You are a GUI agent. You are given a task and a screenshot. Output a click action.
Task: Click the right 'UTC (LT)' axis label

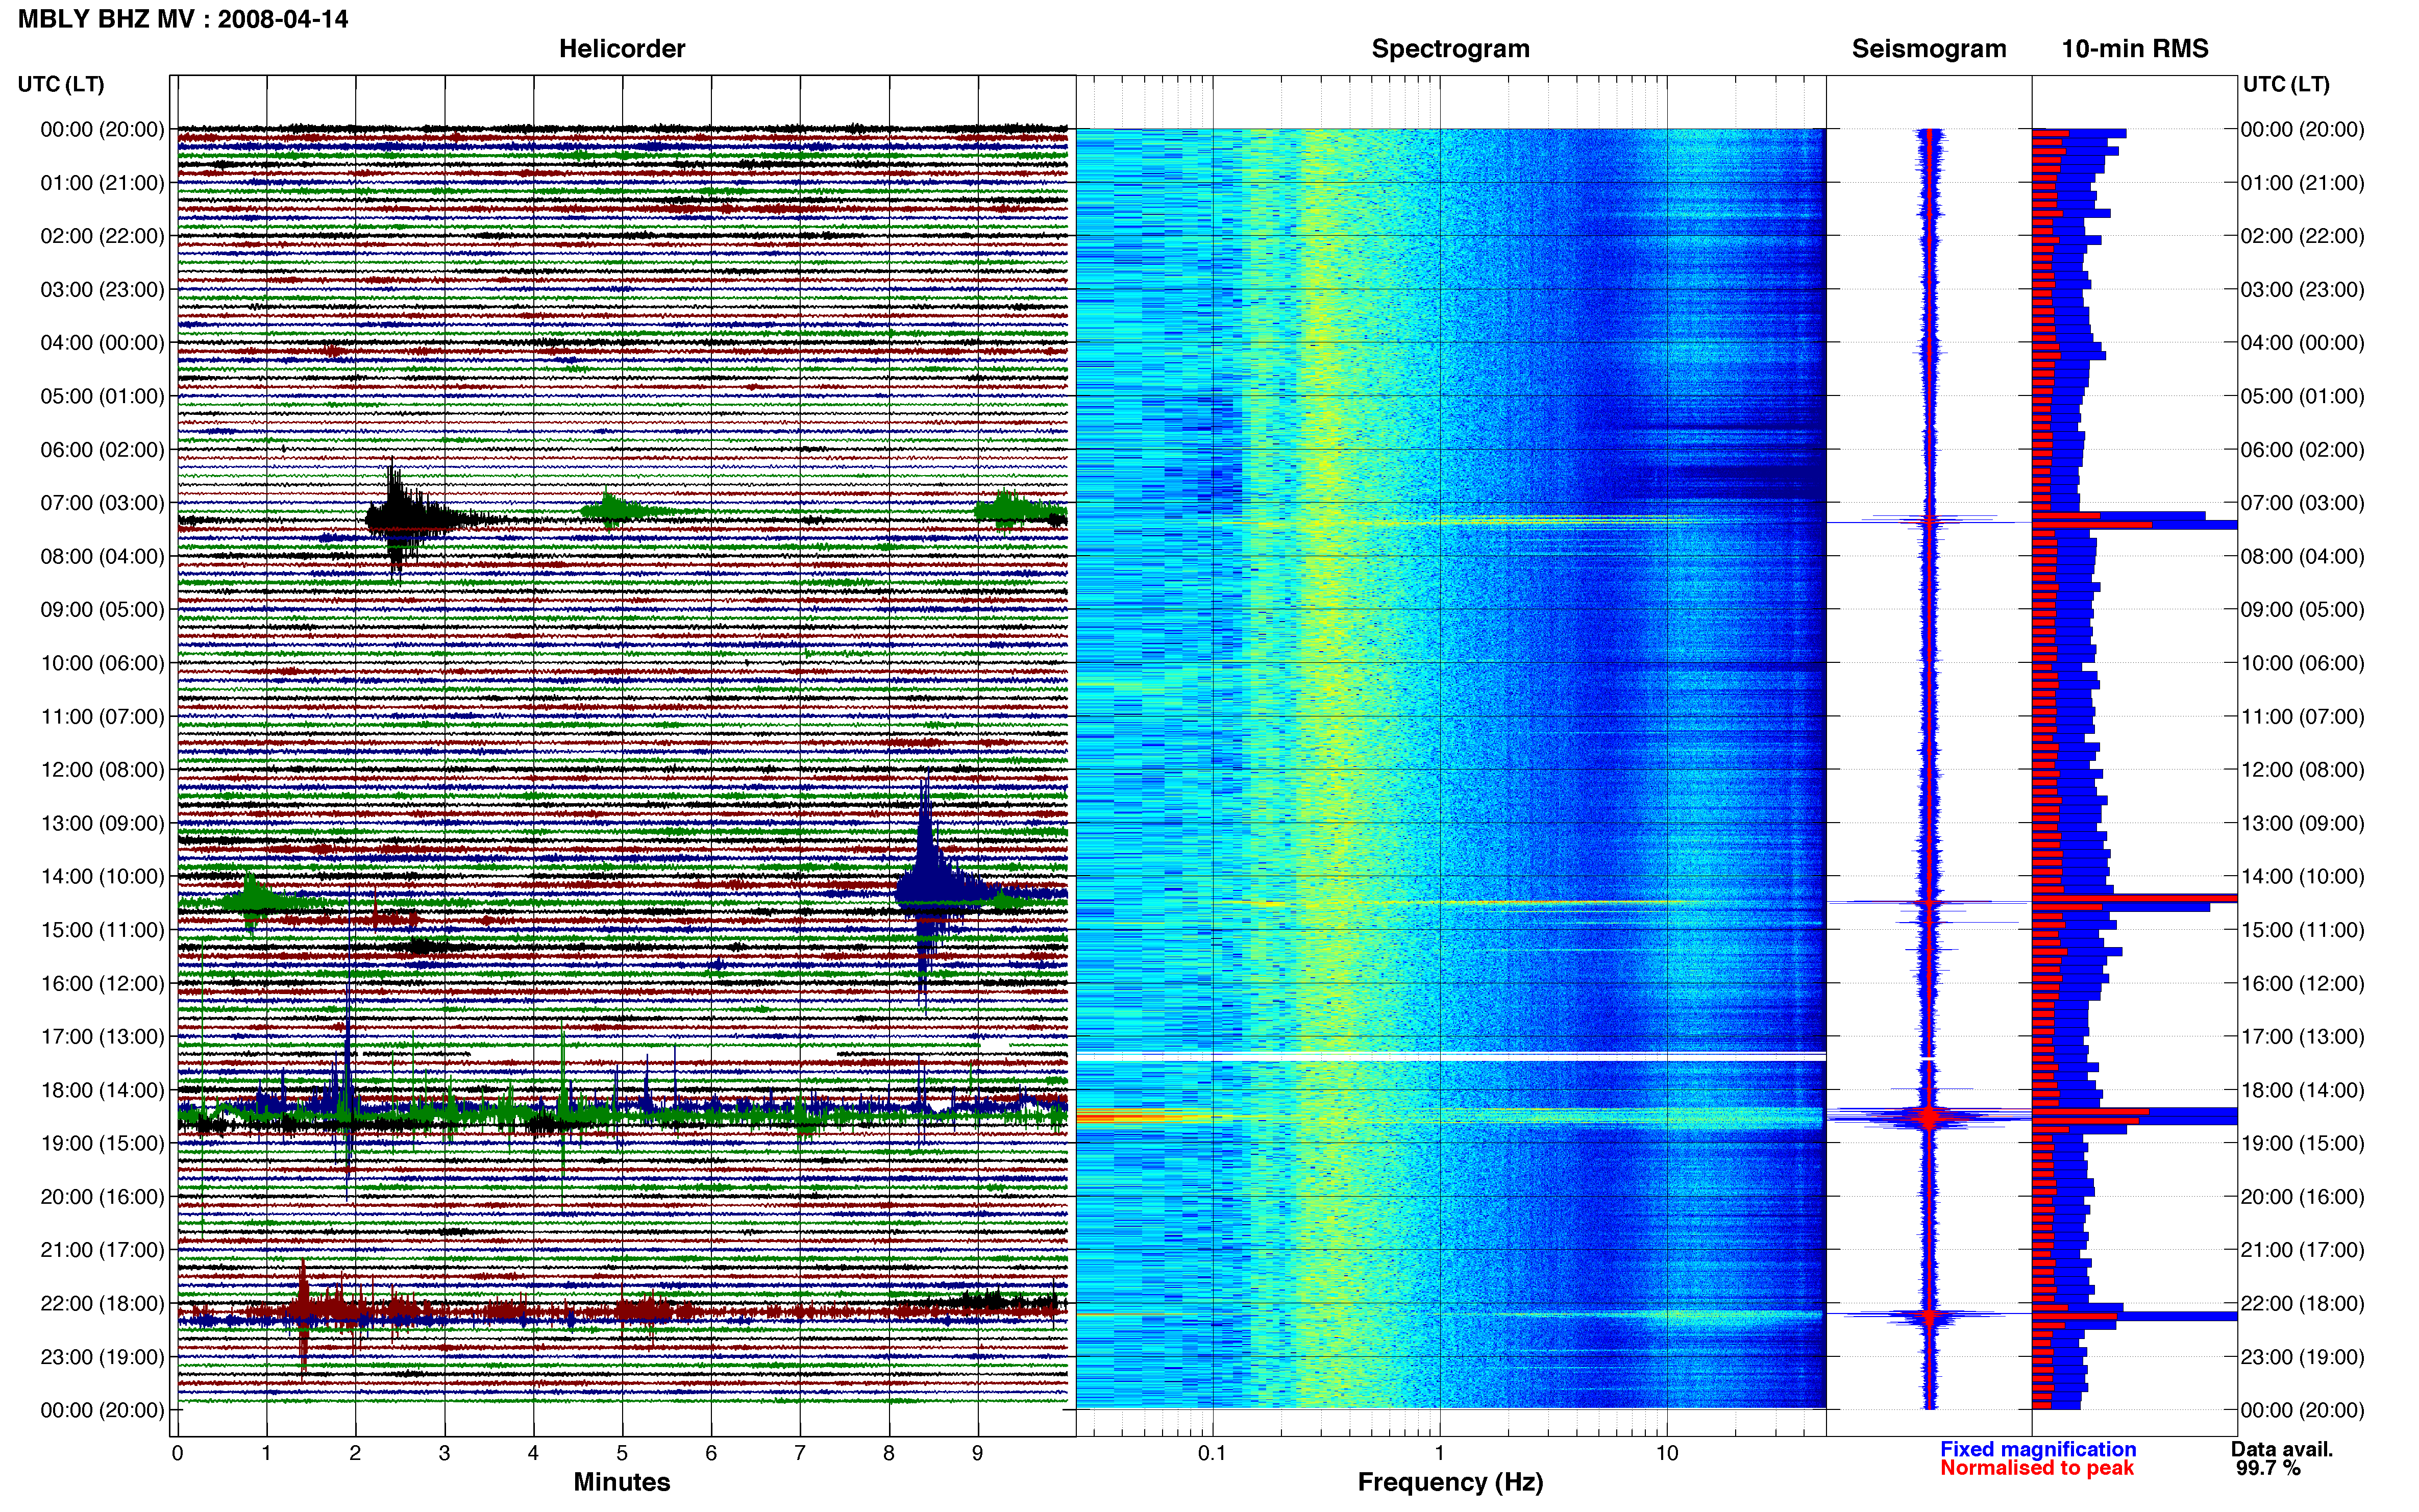click(2286, 84)
